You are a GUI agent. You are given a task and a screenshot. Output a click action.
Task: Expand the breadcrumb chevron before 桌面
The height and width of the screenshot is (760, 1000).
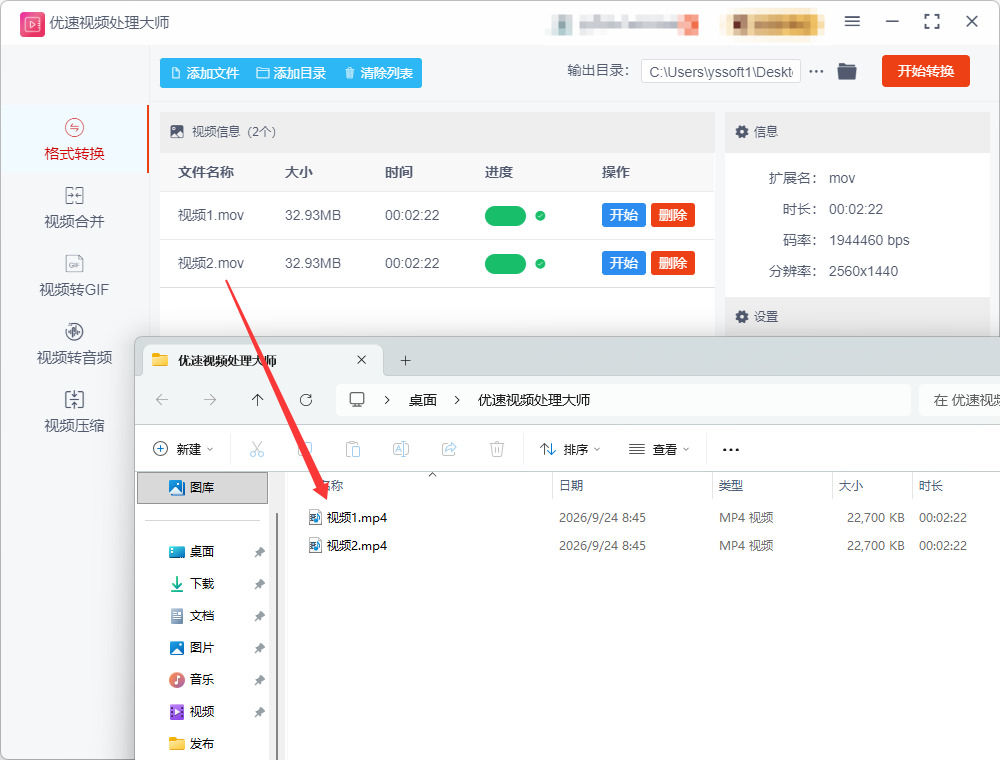386,400
